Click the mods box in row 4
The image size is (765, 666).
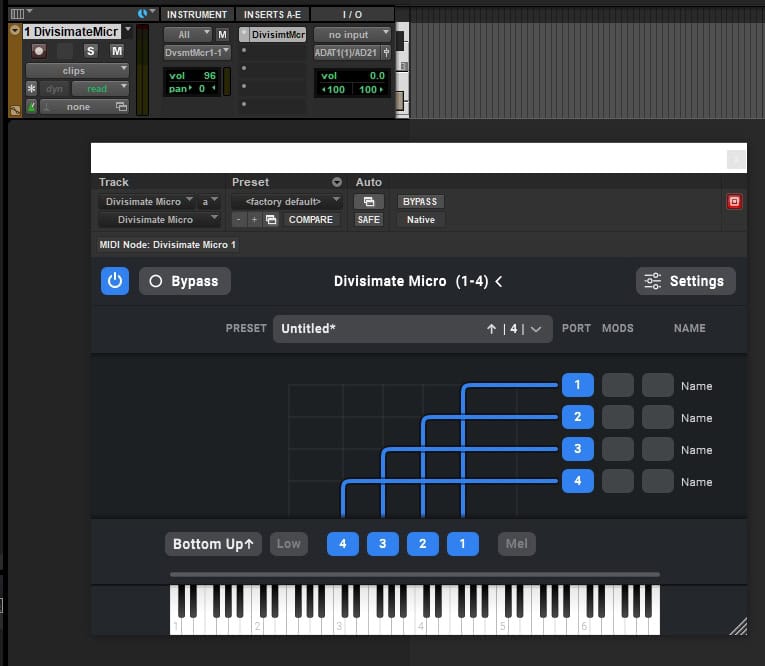[x=658, y=481]
